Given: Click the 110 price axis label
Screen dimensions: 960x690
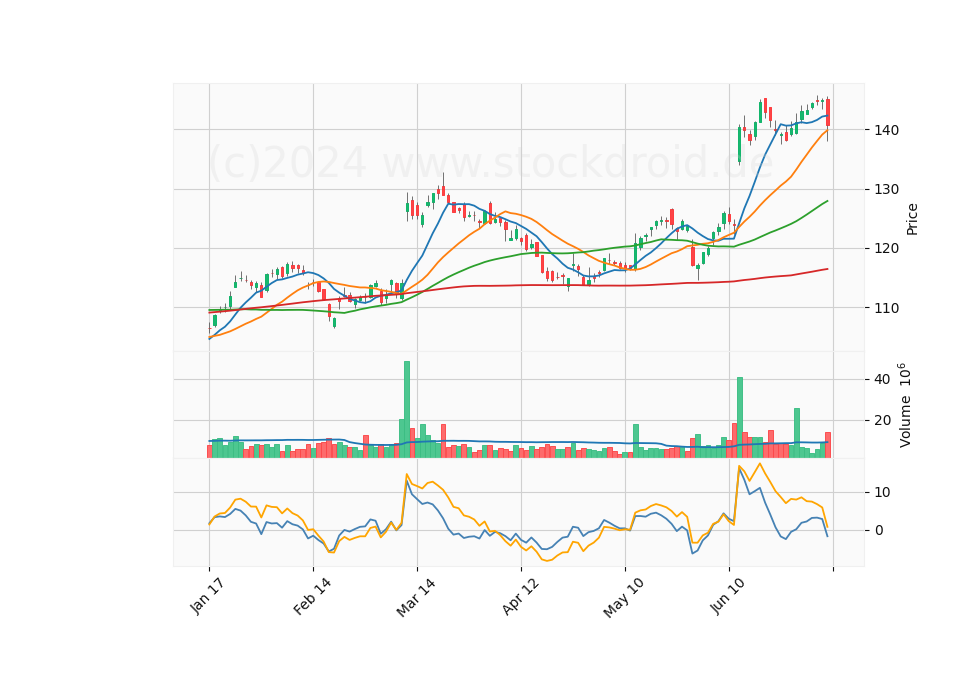Looking at the screenshot, I should pos(887,308).
